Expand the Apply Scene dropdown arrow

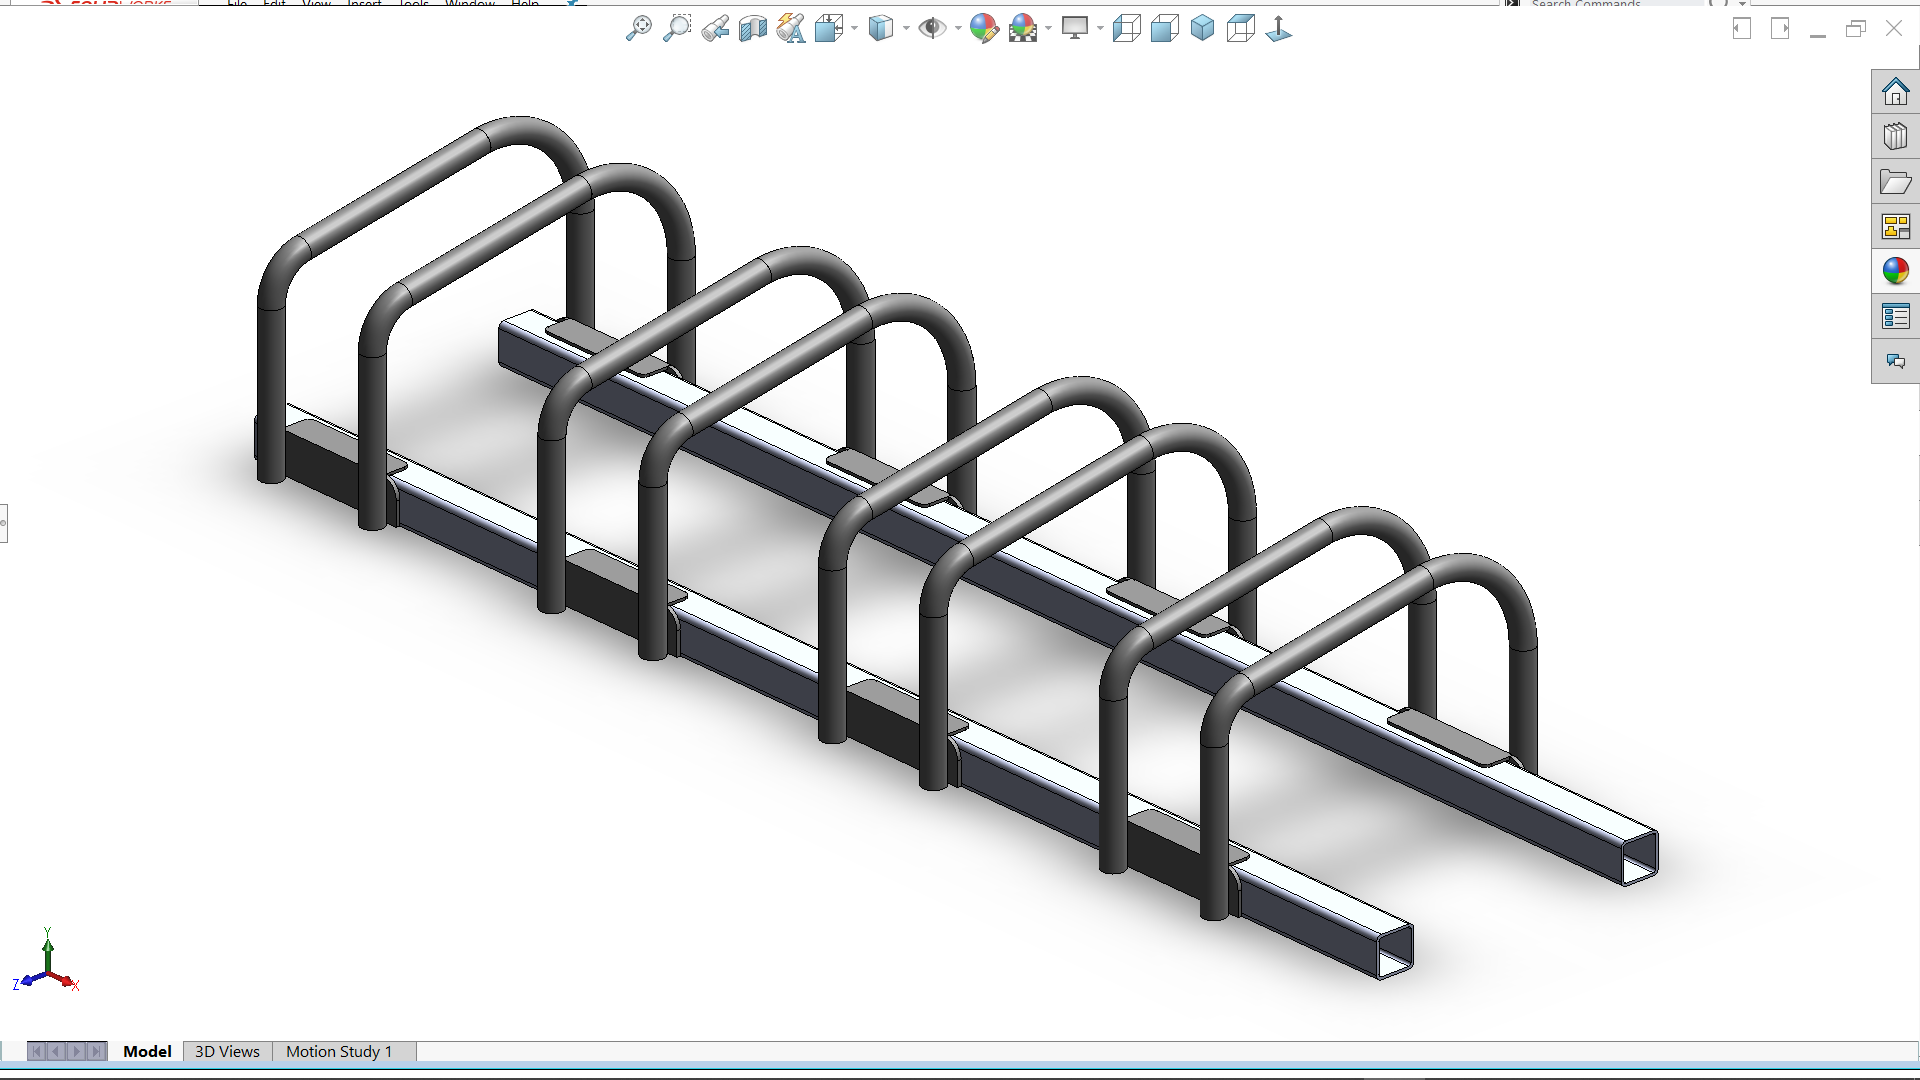(1048, 29)
